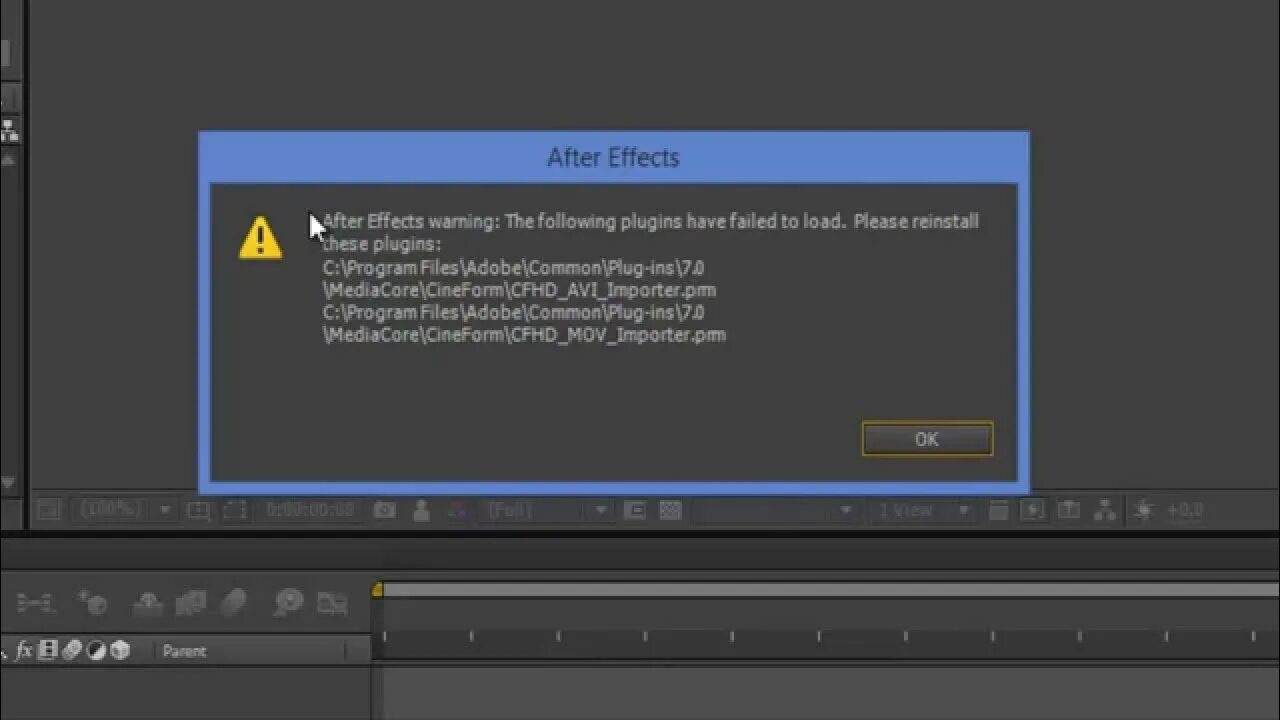Toggle Always Preview This View icon

(x=47, y=510)
